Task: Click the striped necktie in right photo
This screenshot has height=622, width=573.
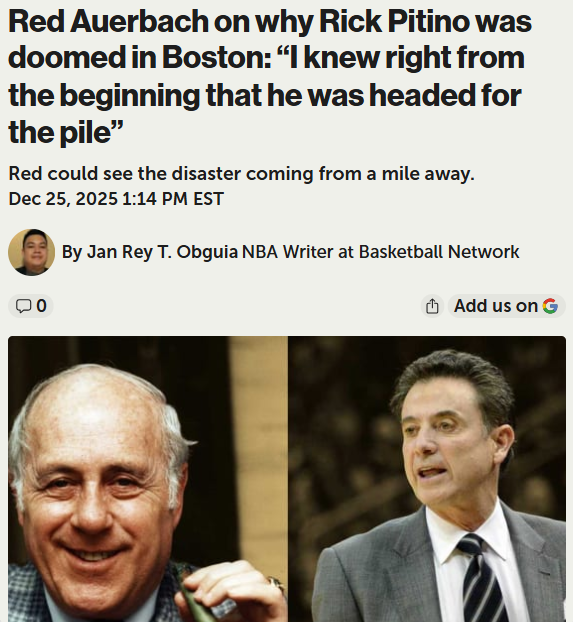Action: 480,578
